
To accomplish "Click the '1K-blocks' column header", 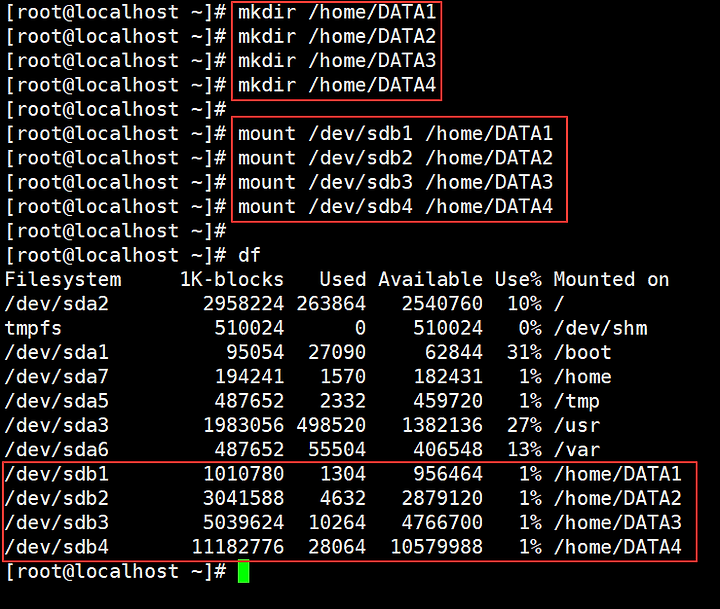I will point(232,280).
